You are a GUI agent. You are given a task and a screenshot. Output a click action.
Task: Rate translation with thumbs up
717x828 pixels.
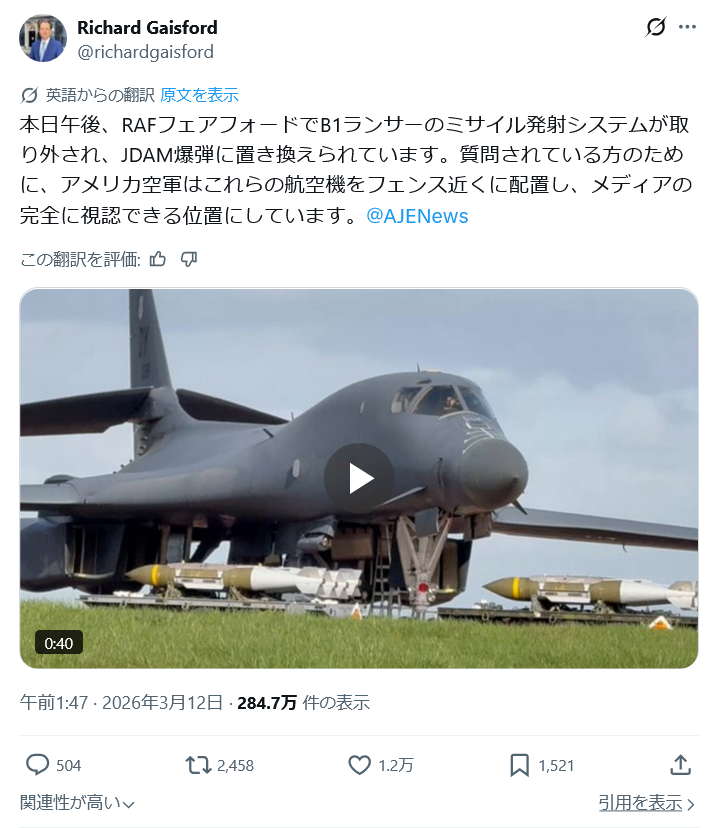point(157,259)
